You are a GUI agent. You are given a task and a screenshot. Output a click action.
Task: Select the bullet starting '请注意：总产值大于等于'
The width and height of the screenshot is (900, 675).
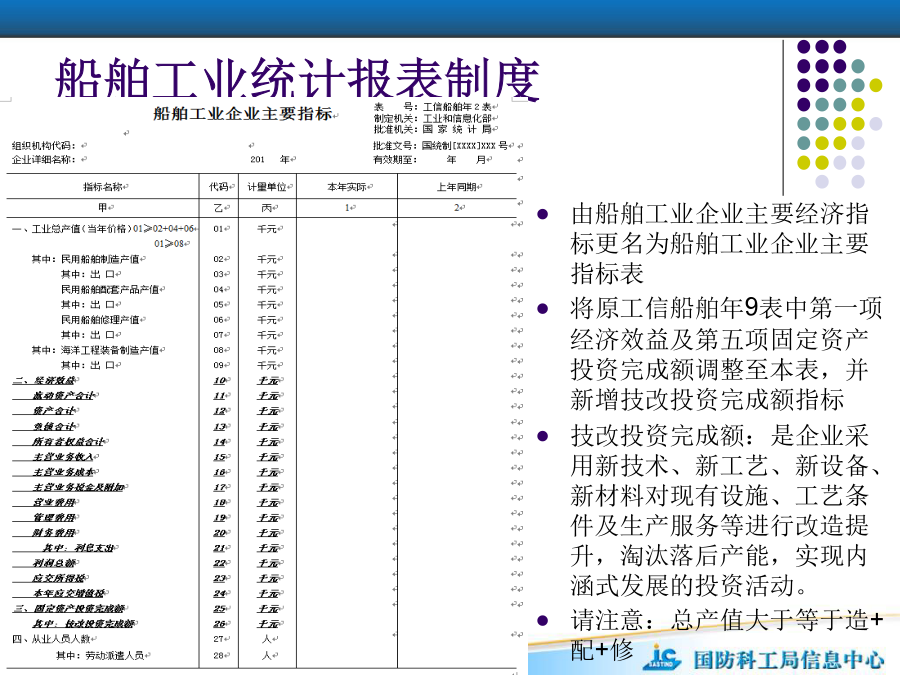[x=726, y=635]
